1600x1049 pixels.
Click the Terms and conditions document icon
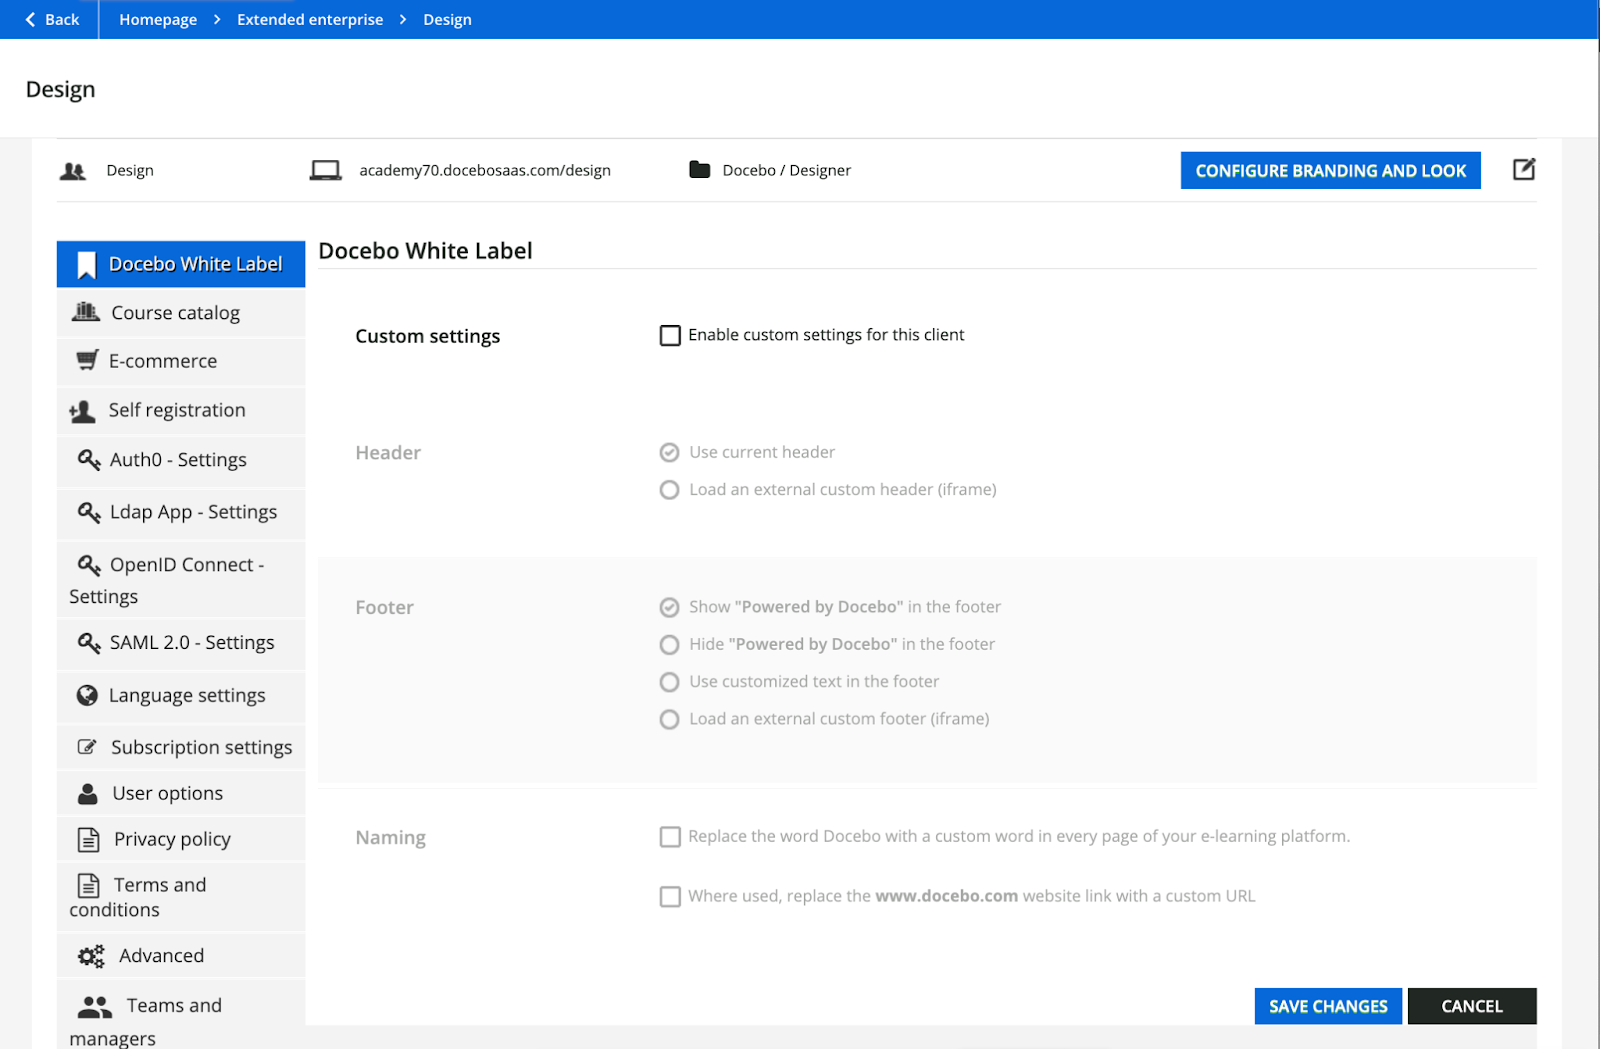click(89, 885)
